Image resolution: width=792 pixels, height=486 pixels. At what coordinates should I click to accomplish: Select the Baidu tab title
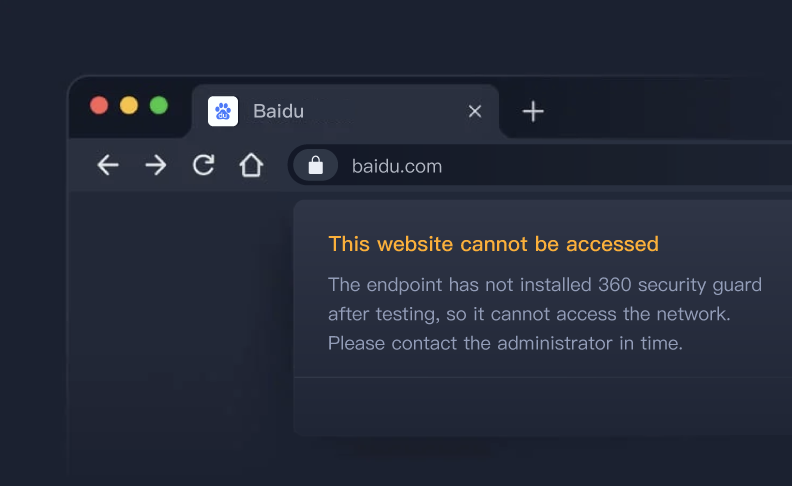tap(278, 111)
